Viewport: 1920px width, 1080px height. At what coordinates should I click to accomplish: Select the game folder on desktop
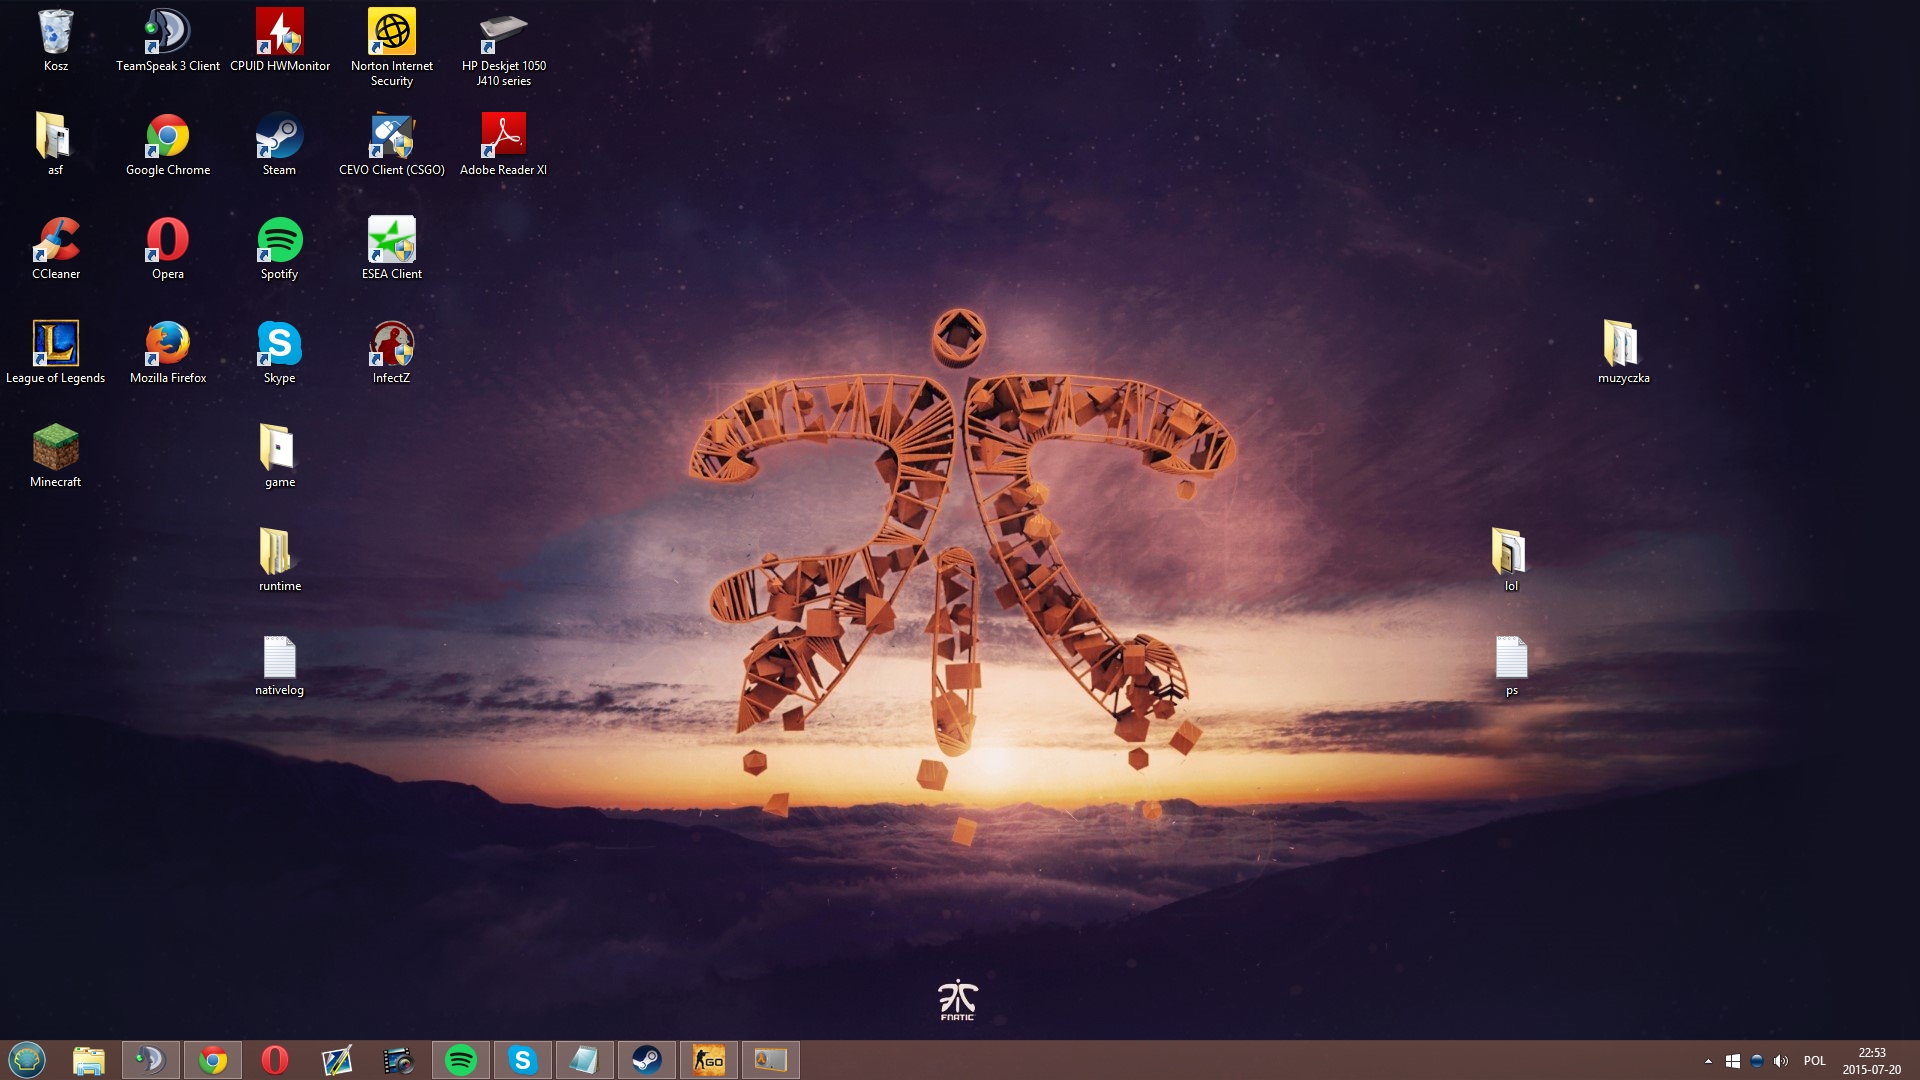point(280,457)
